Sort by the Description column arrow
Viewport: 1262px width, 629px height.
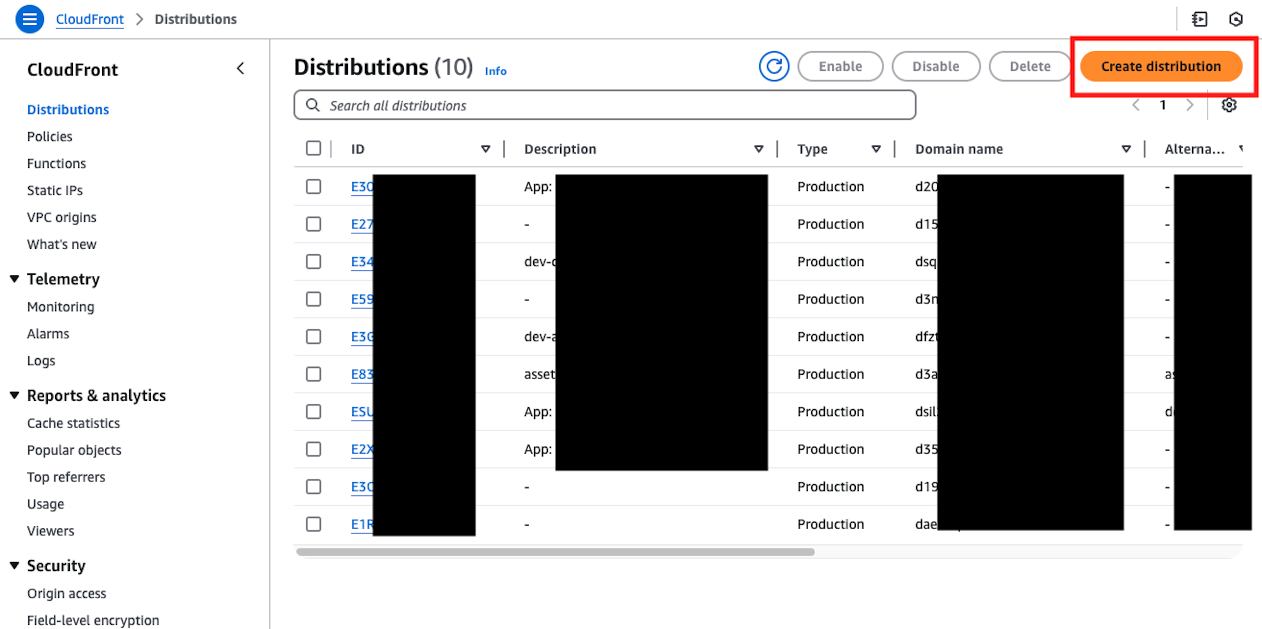[759, 149]
